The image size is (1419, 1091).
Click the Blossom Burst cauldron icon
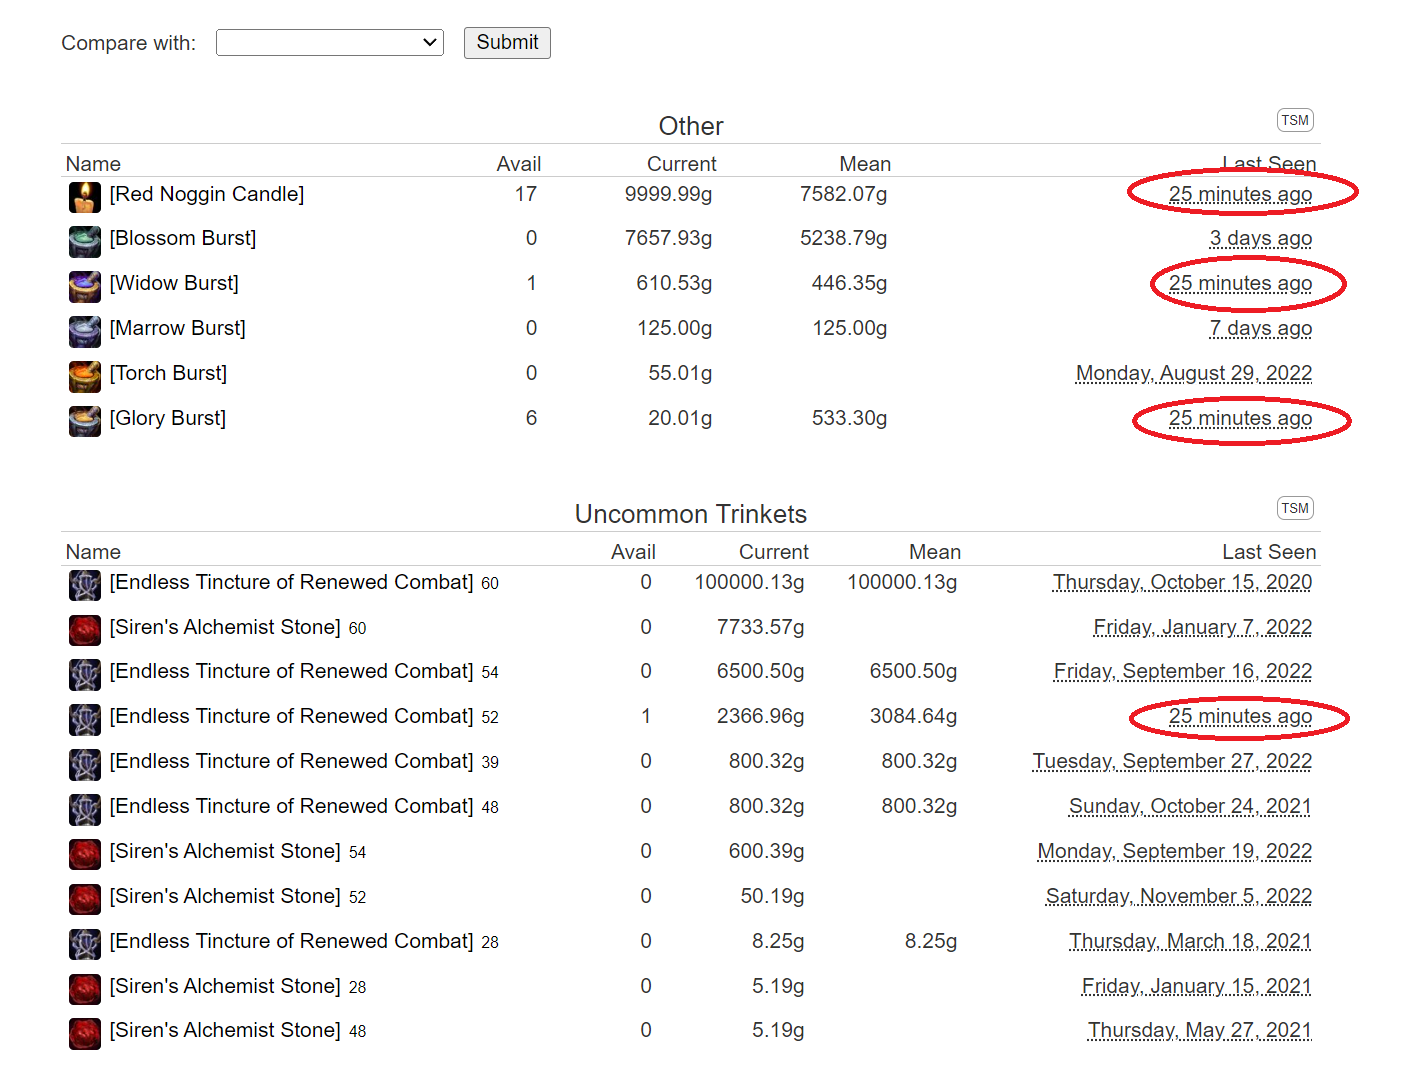(x=84, y=241)
